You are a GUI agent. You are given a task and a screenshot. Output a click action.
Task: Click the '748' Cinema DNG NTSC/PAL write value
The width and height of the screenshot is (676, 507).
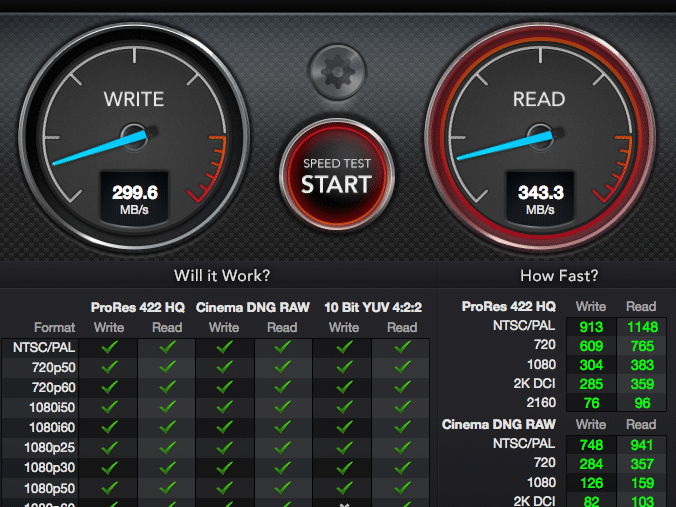click(591, 445)
